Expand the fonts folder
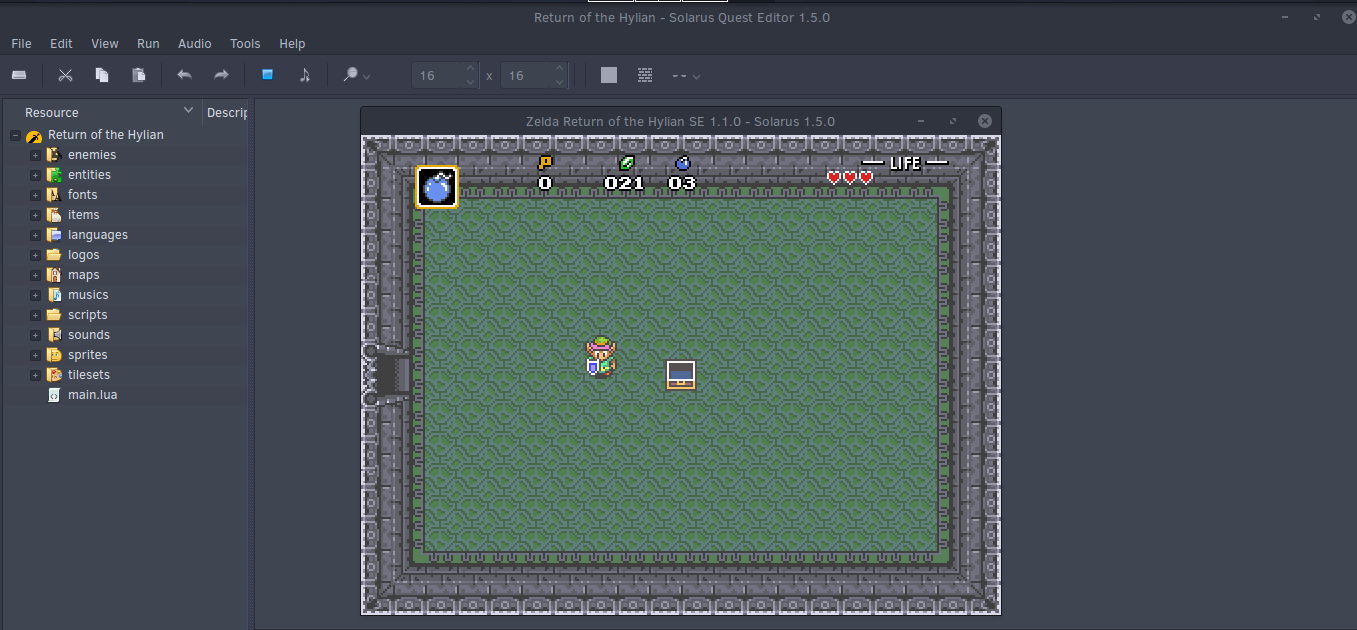 [x=35, y=195]
